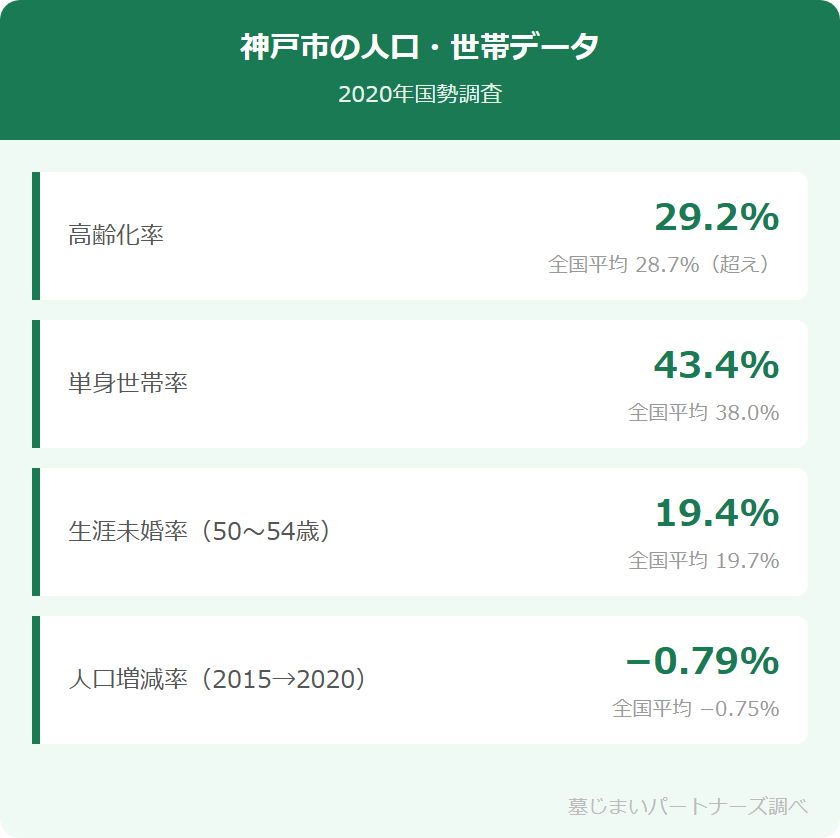The width and height of the screenshot is (840, 838).
Task: Click the 全国平均 −0.75% comparison text
Action: pyautogui.click(x=695, y=709)
